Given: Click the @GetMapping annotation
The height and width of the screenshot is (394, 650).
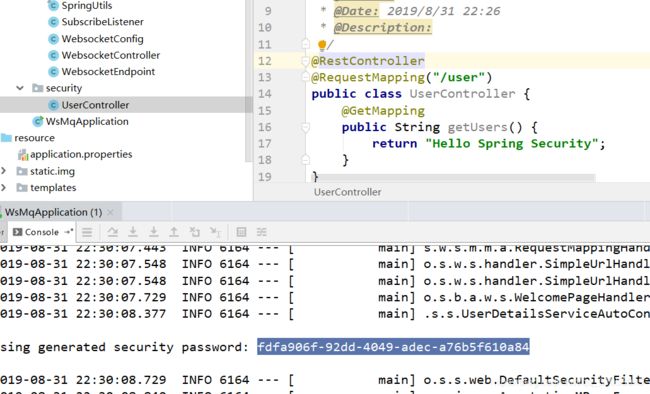Looking at the screenshot, I should [x=383, y=111].
